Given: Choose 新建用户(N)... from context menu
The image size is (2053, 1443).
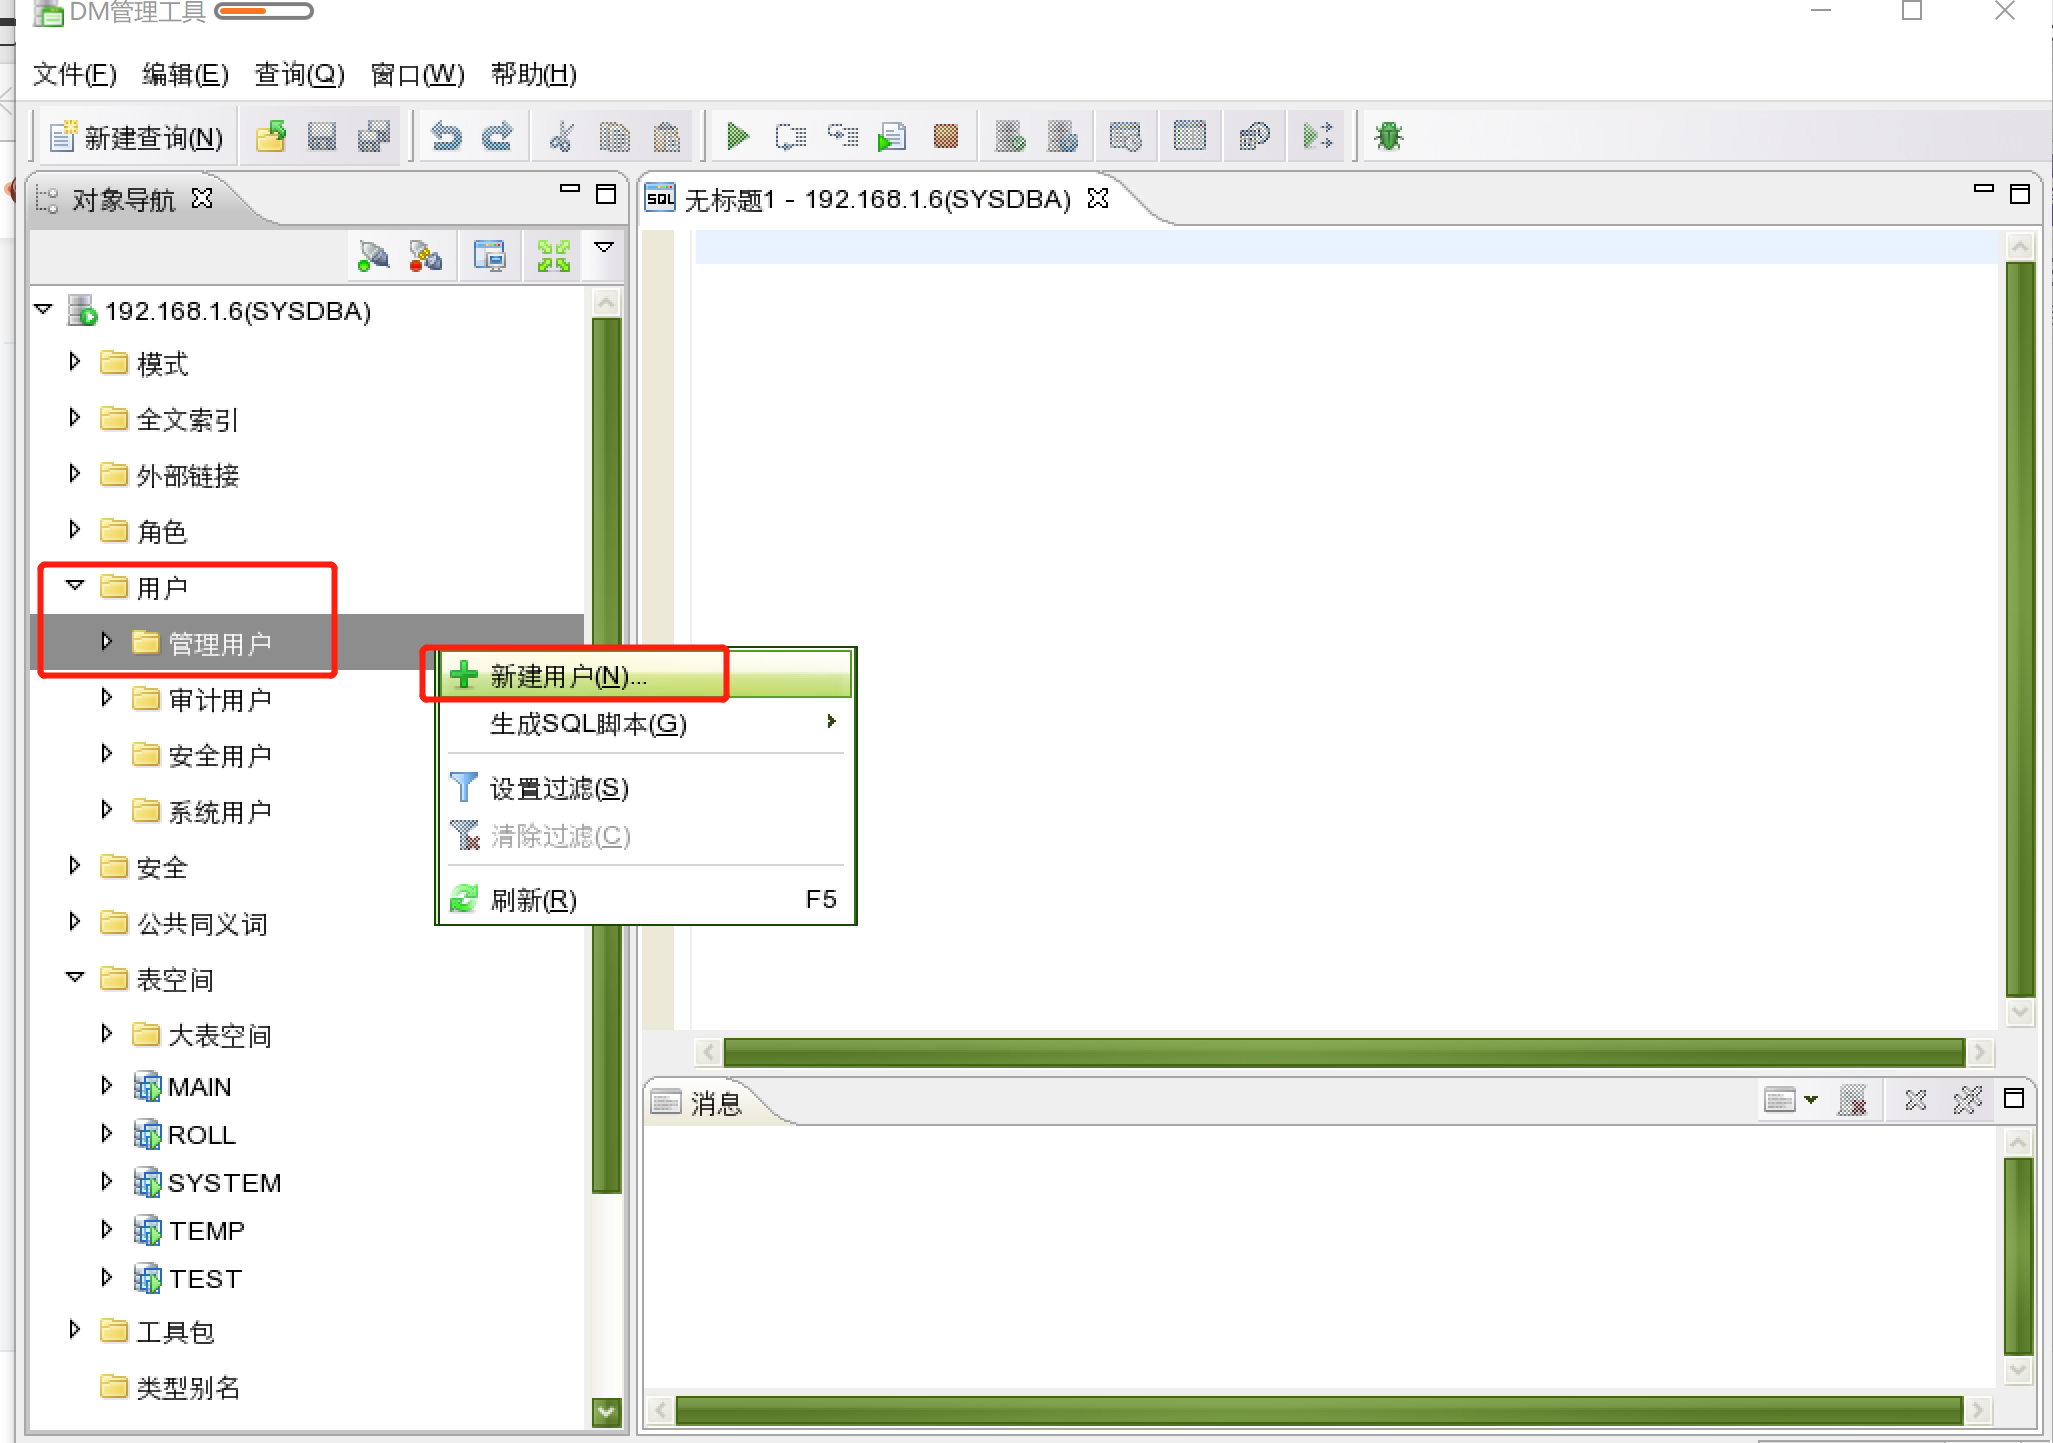Looking at the screenshot, I should coord(568,677).
